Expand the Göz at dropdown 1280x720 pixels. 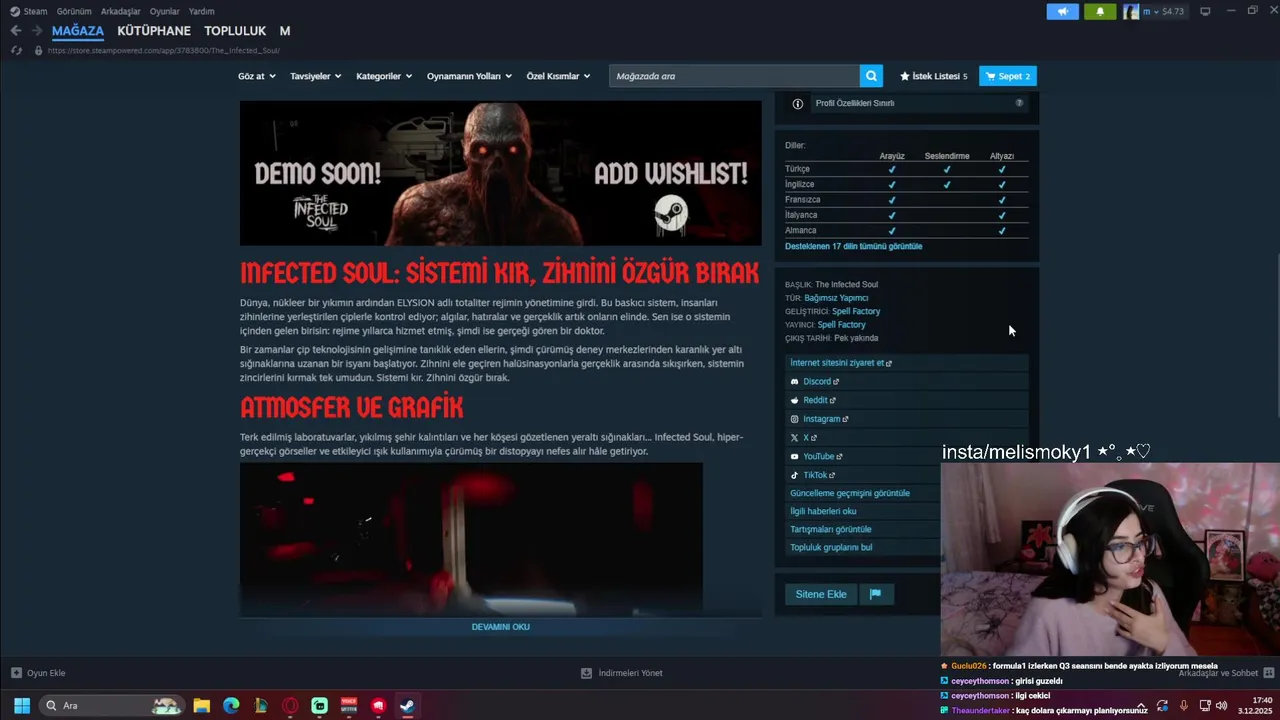(x=256, y=76)
